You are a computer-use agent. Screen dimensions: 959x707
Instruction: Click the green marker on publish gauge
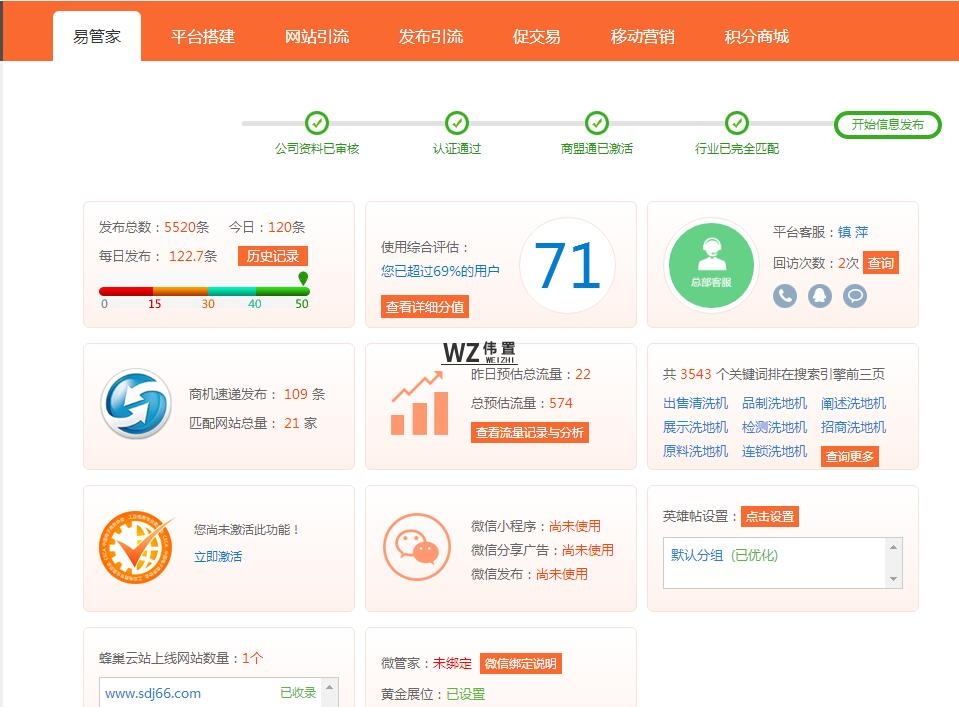(x=303, y=278)
